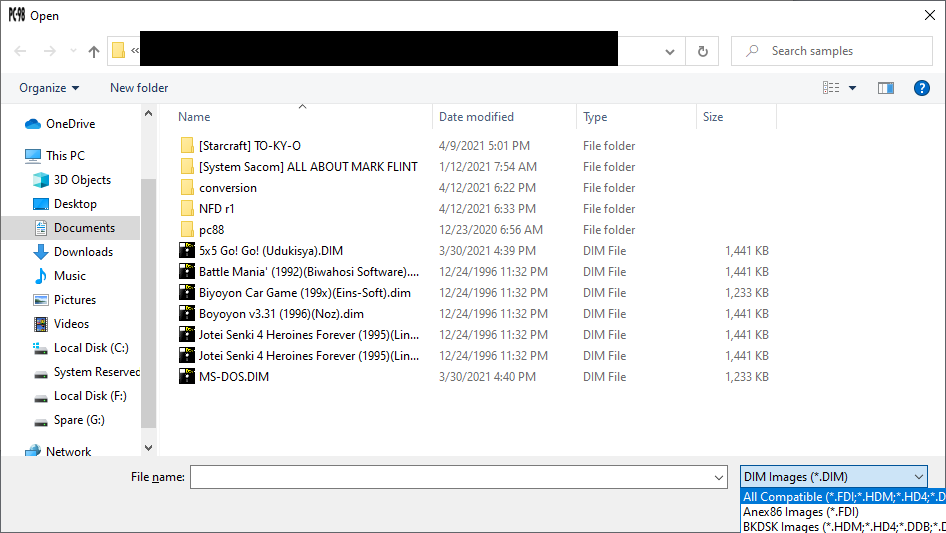The height and width of the screenshot is (533, 946).
Task: Toggle the preview pane
Action: tap(886, 88)
